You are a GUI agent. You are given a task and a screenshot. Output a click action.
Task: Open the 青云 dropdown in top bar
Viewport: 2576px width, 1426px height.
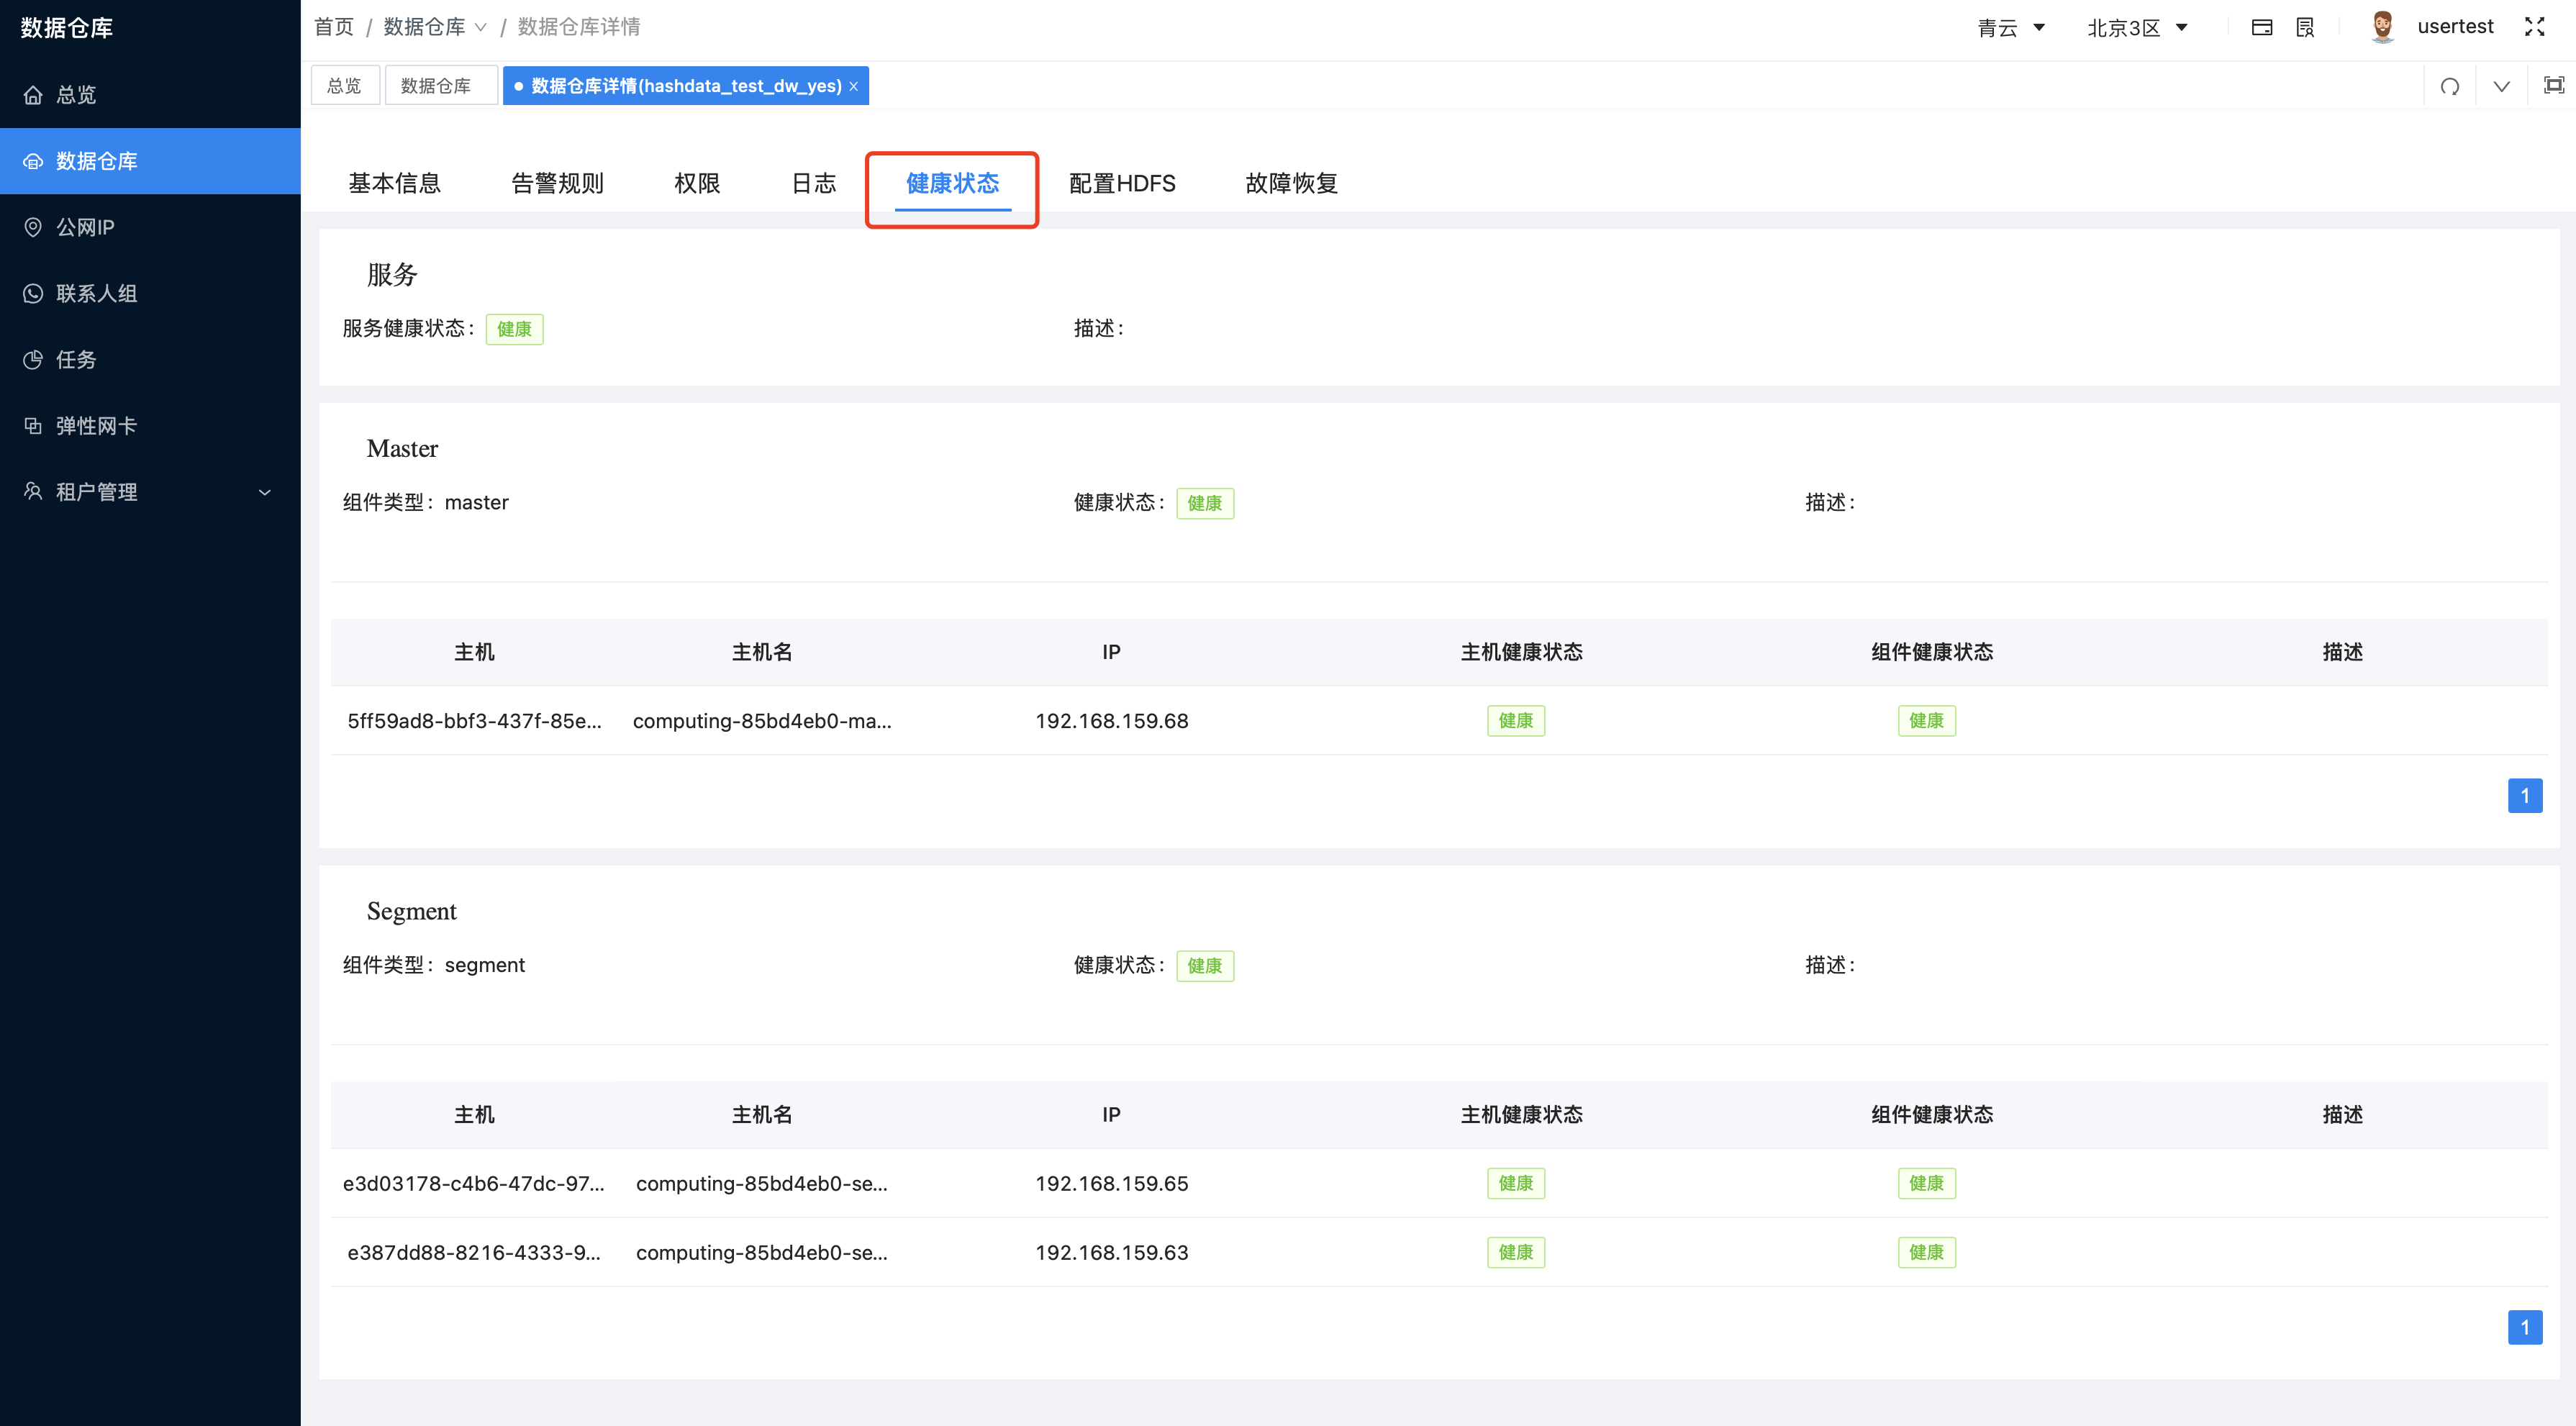[2012, 27]
